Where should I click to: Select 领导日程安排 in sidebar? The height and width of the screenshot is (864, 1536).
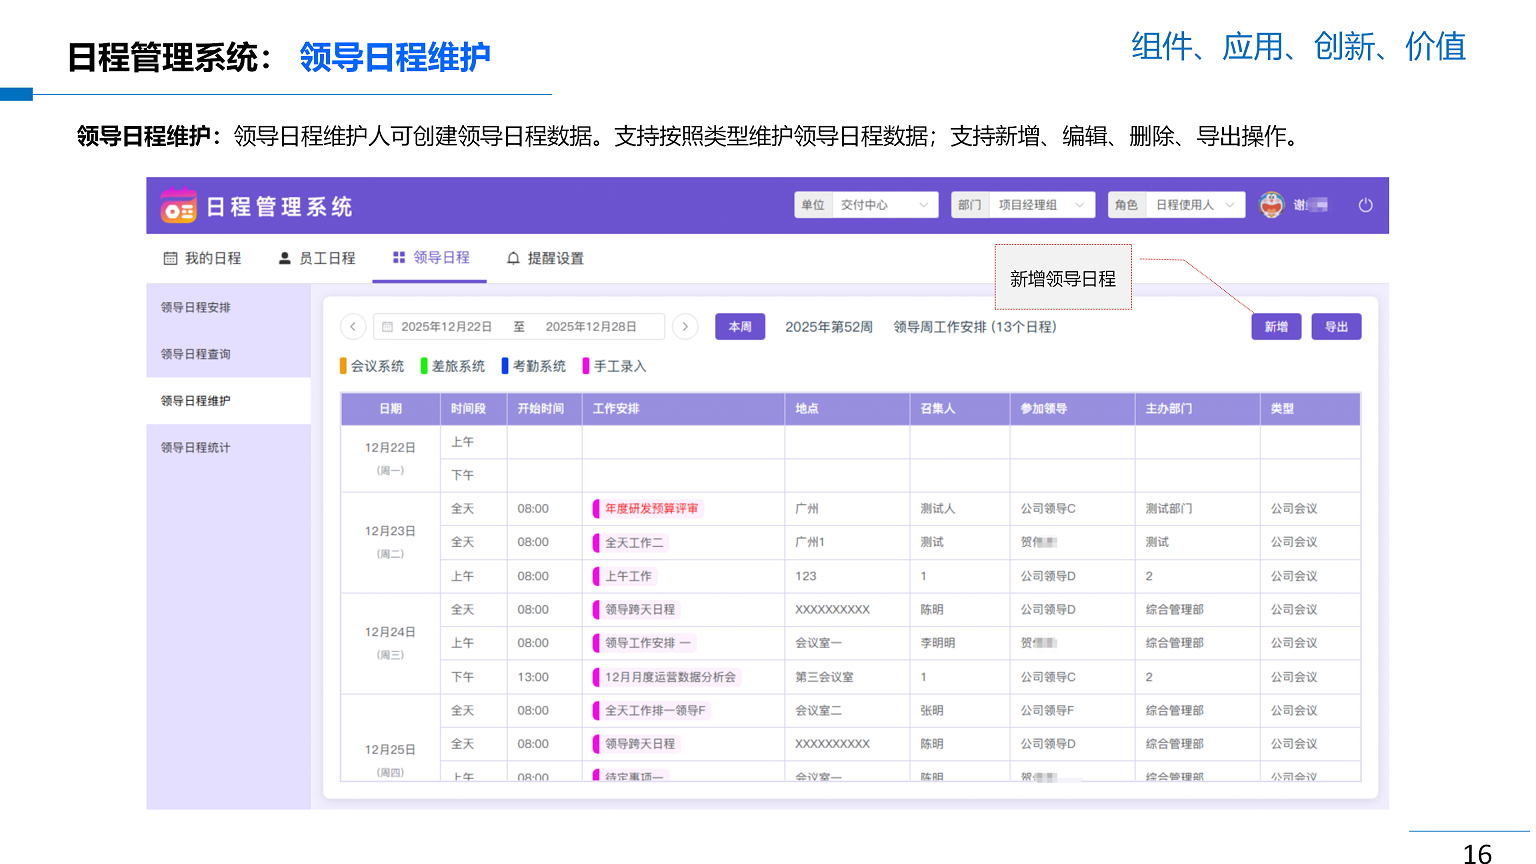point(196,308)
